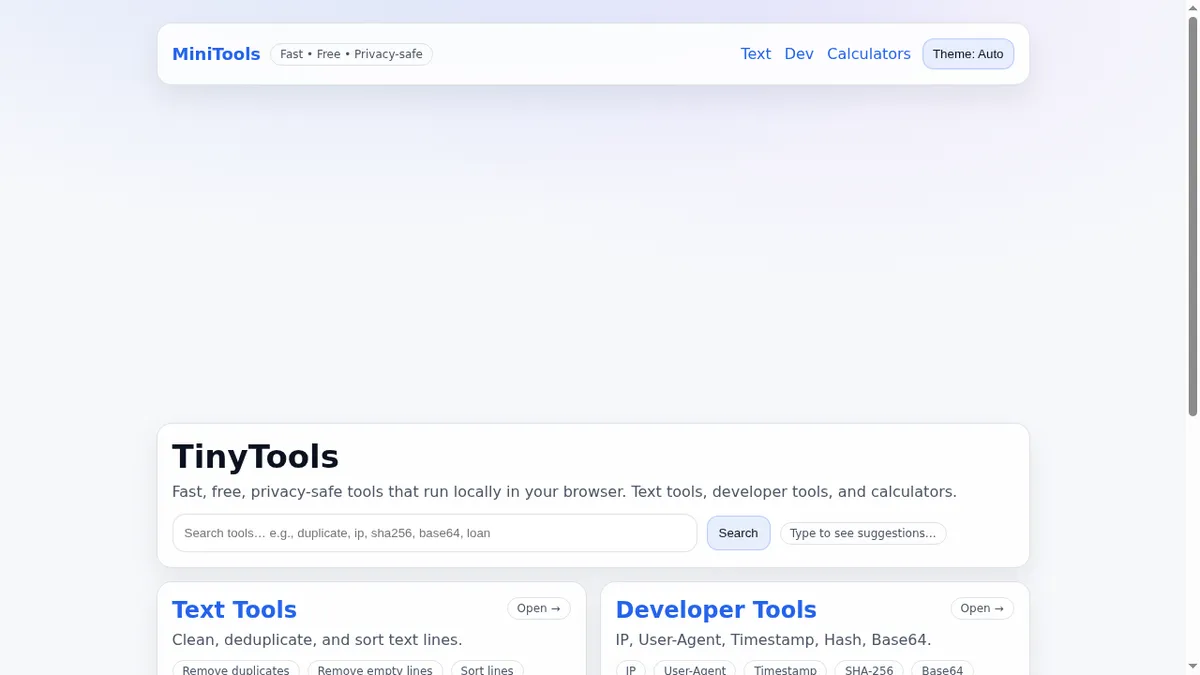1200x675 pixels.
Task: Open the Dev nav item
Action: tap(799, 54)
